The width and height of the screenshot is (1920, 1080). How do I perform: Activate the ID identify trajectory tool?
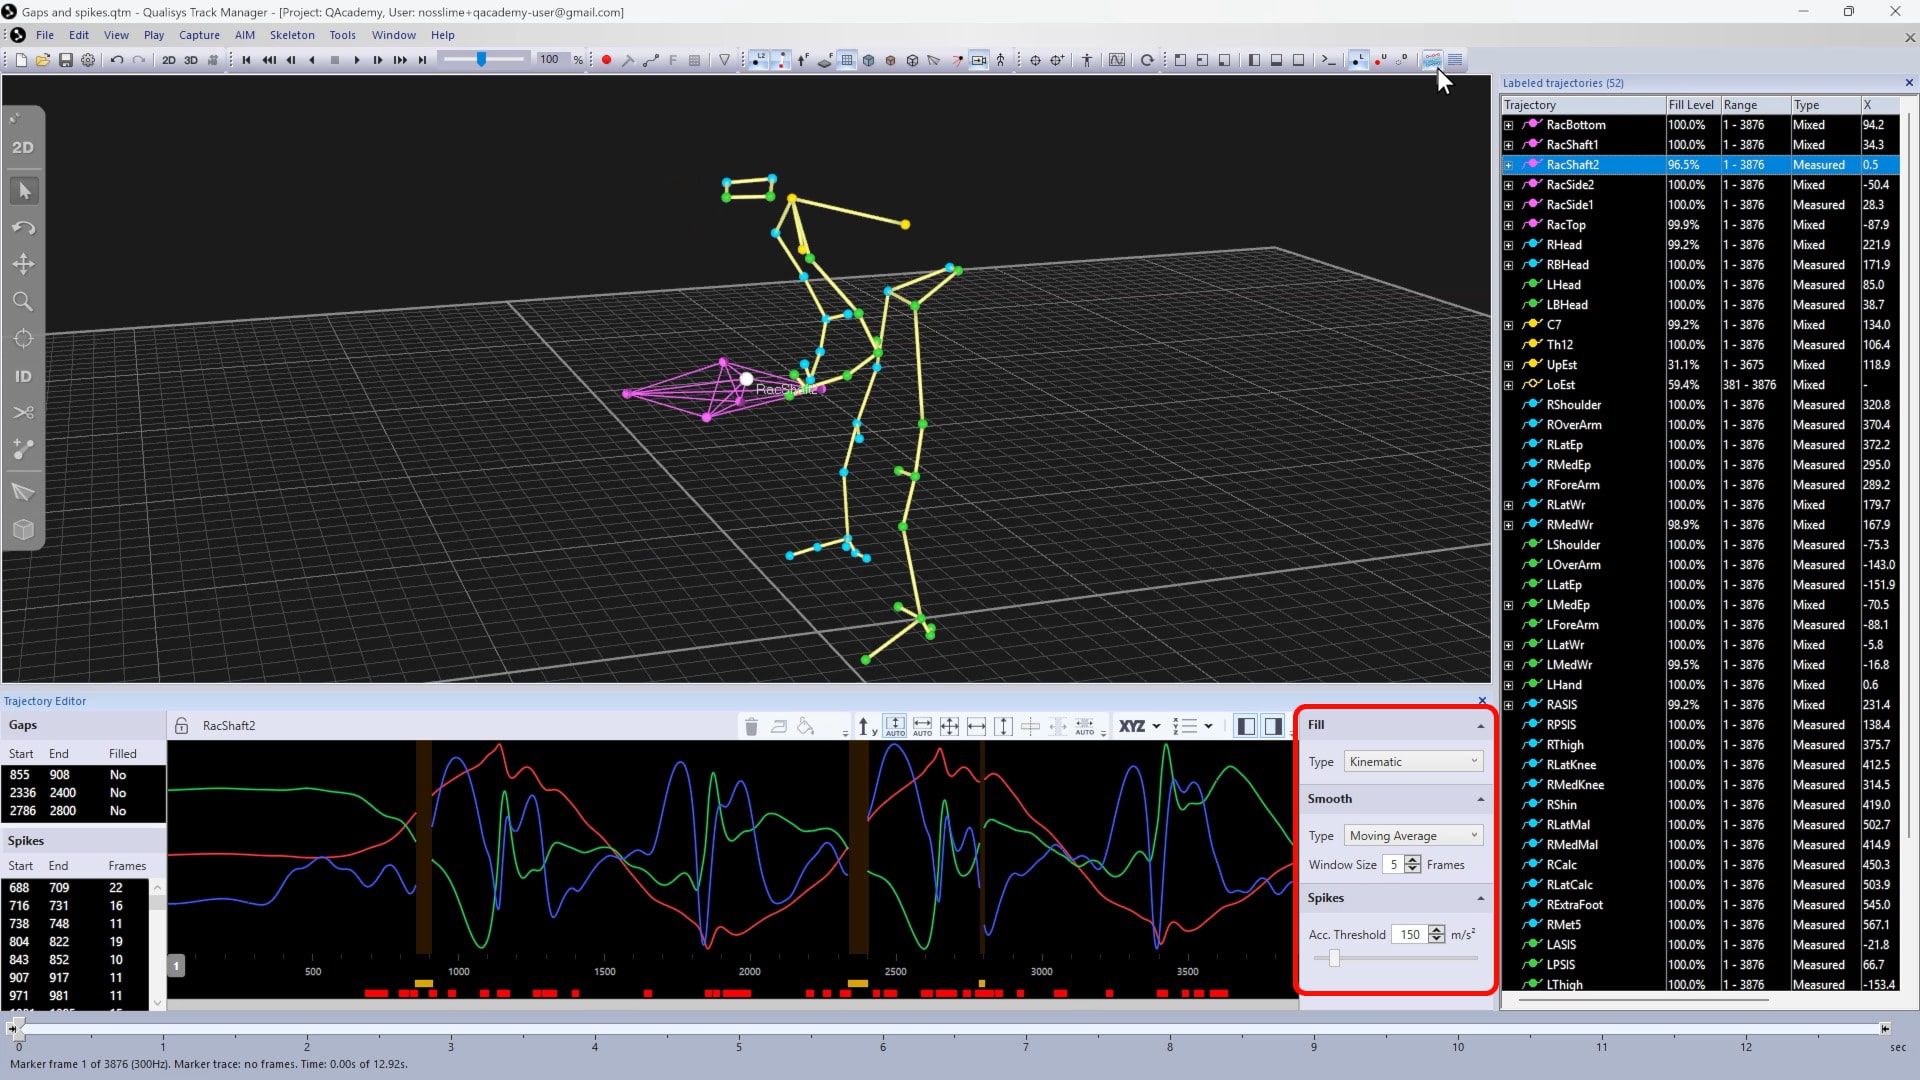(x=23, y=376)
